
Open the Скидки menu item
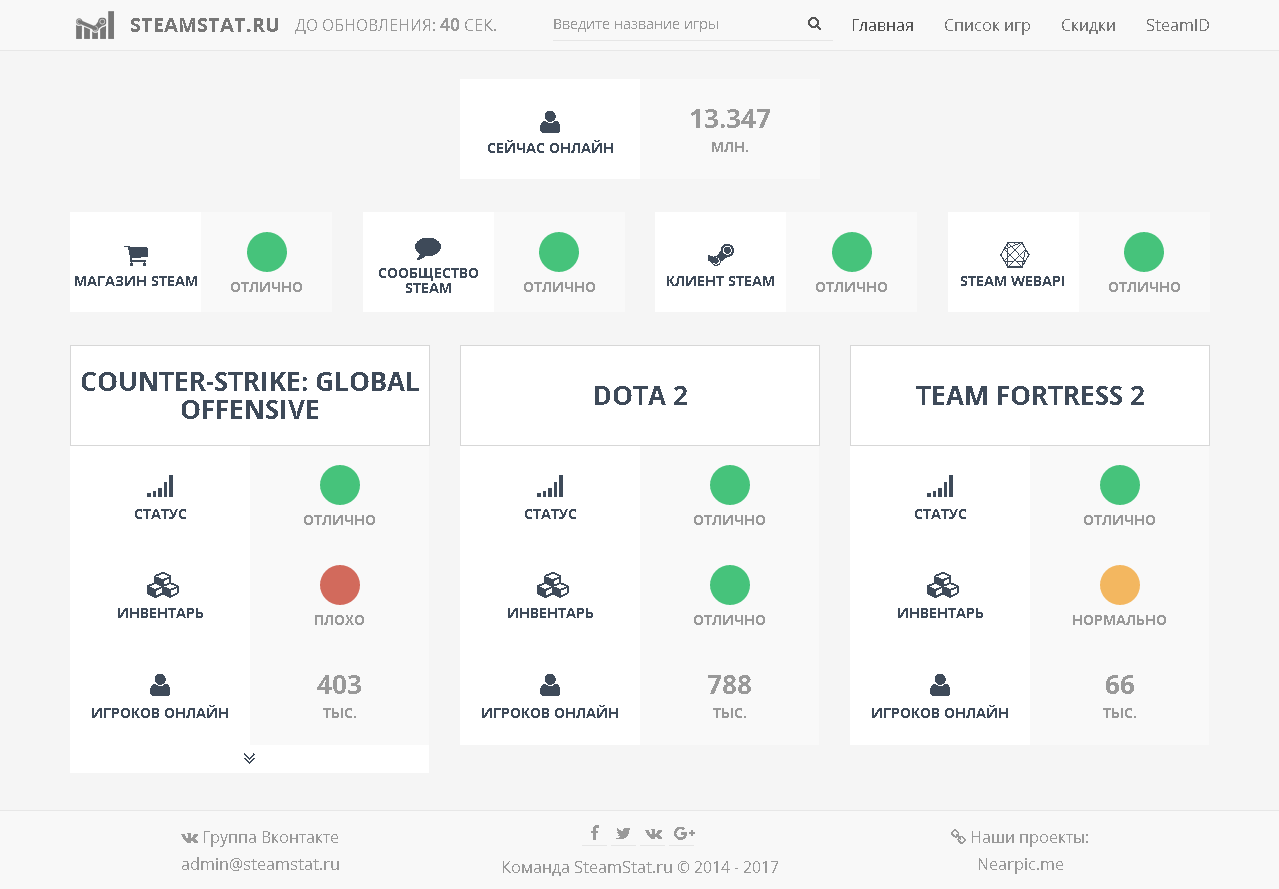[1088, 25]
